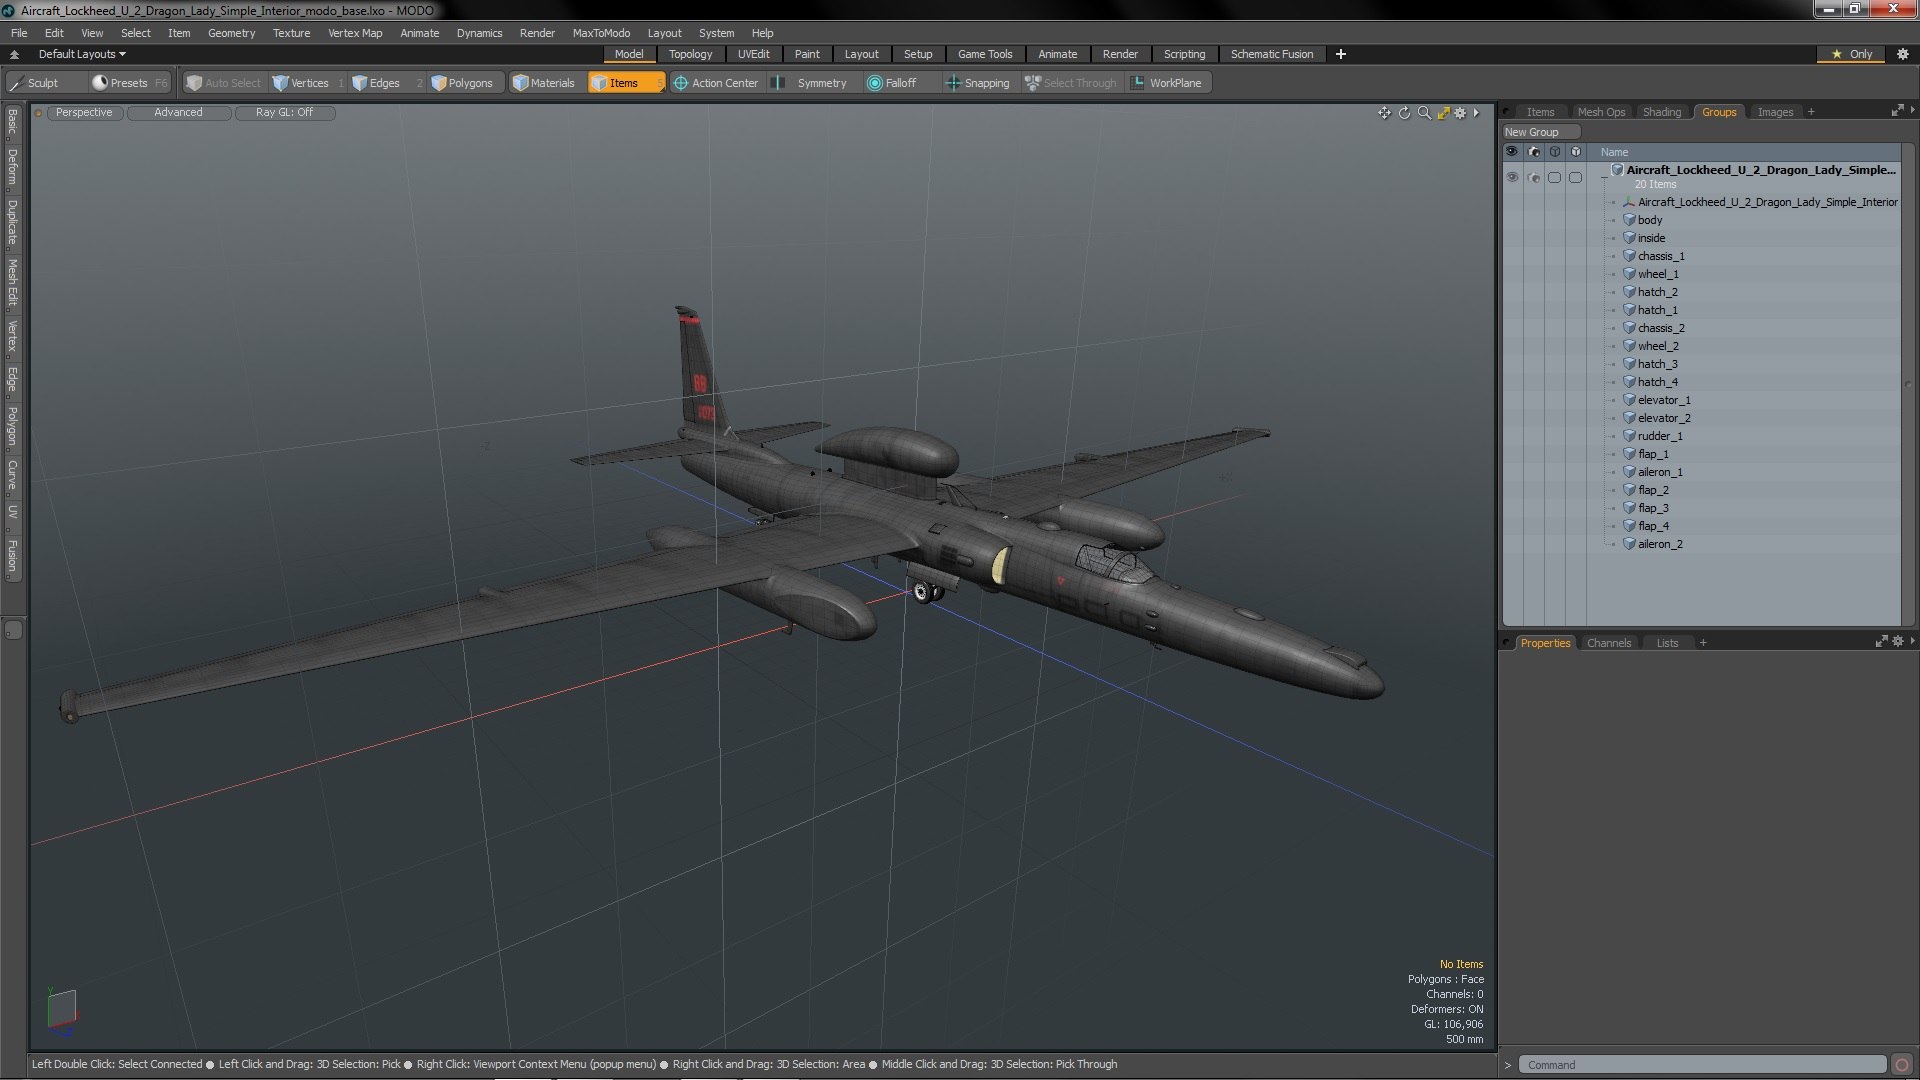Open the Advanced shading style dropdown

[x=178, y=113]
